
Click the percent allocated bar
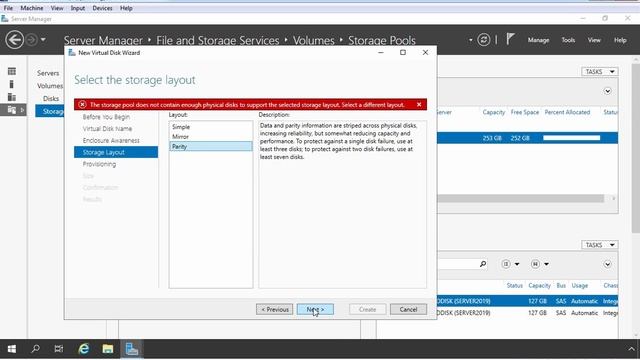(571, 138)
